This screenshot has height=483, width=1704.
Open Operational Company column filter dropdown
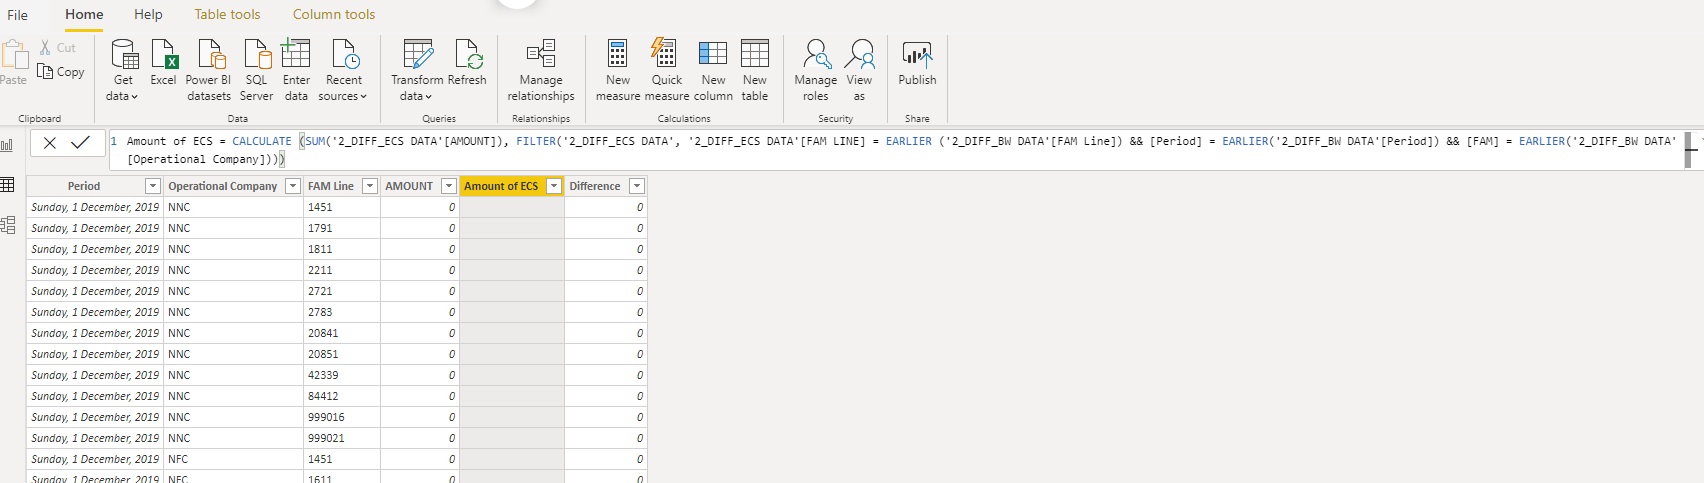coord(293,186)
